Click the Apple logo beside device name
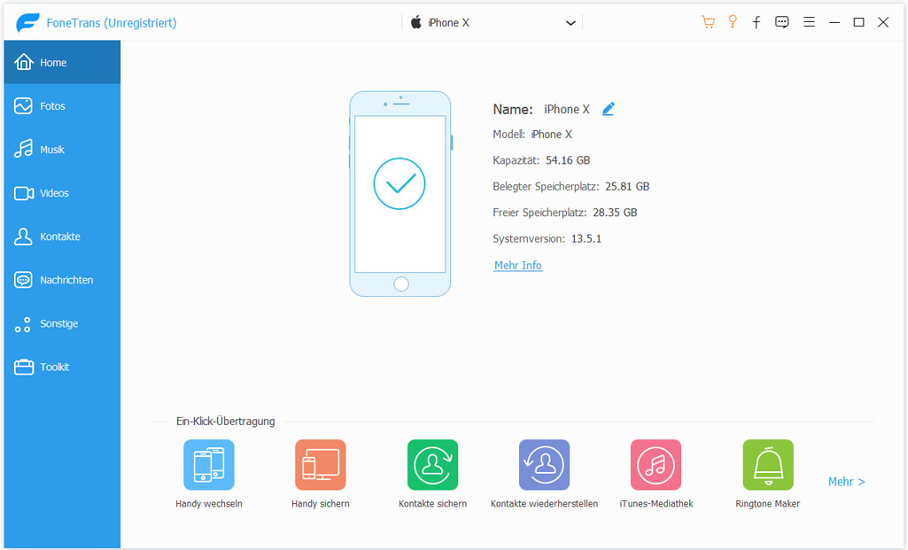This screenshot has height=550, width=908. tap(416, 22)
